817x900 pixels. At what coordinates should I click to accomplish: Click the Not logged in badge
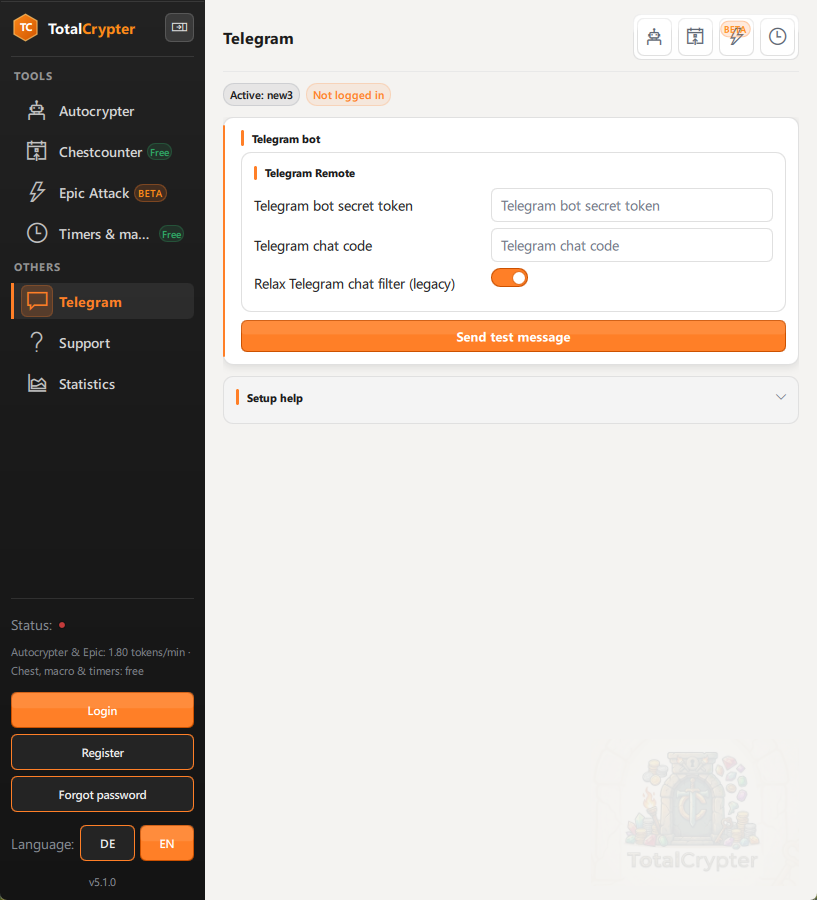349,95
